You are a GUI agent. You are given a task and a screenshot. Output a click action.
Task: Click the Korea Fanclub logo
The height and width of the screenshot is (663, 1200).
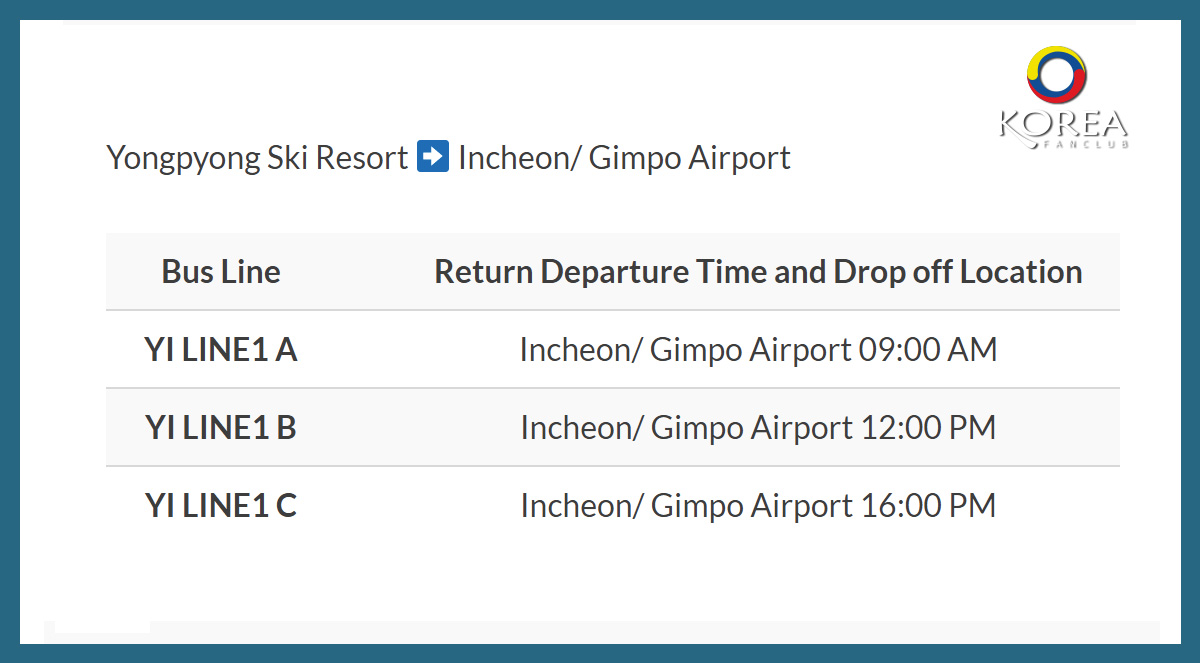(x=1064, y=97)
